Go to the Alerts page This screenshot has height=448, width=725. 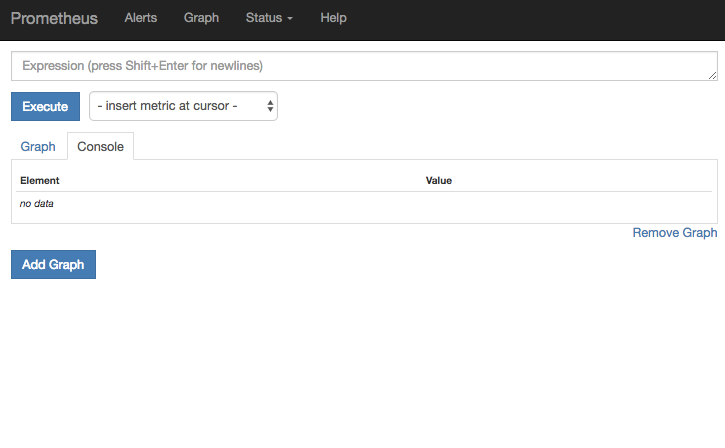pos(141,18)
